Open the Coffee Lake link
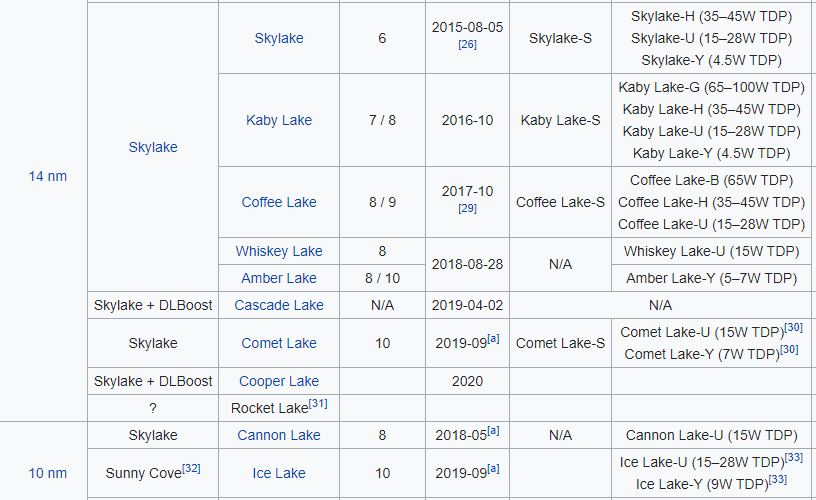 (x=279, y=202)
